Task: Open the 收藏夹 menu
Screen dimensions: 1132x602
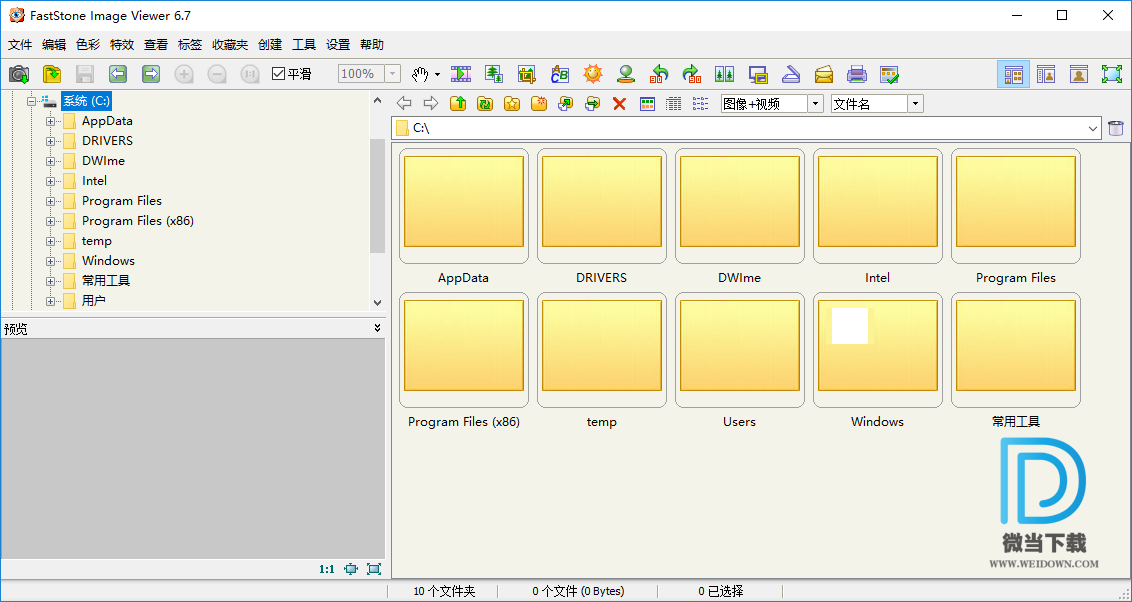Action: coord(230,45)
